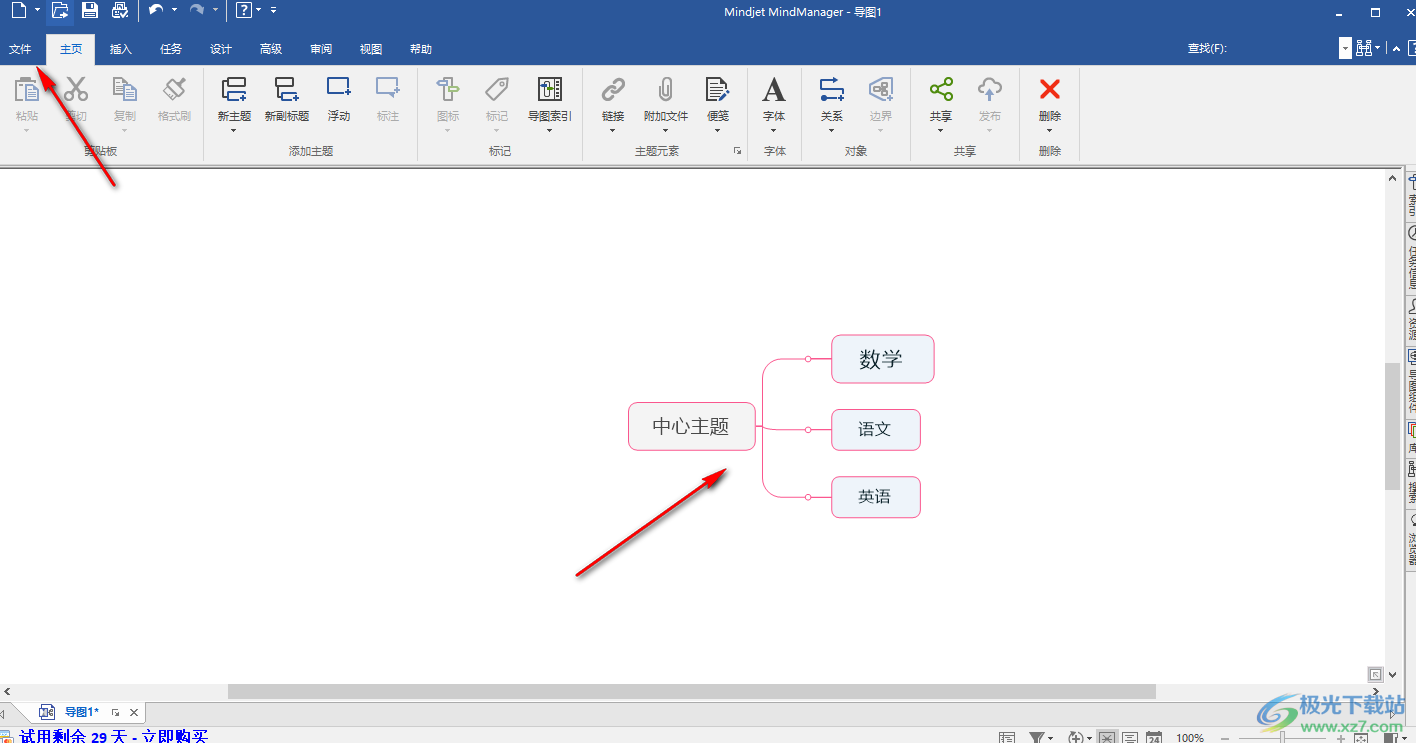Click the Boundary (边界) icon
The height and width of the screenshot is (743, 1416).
[881, 90]
